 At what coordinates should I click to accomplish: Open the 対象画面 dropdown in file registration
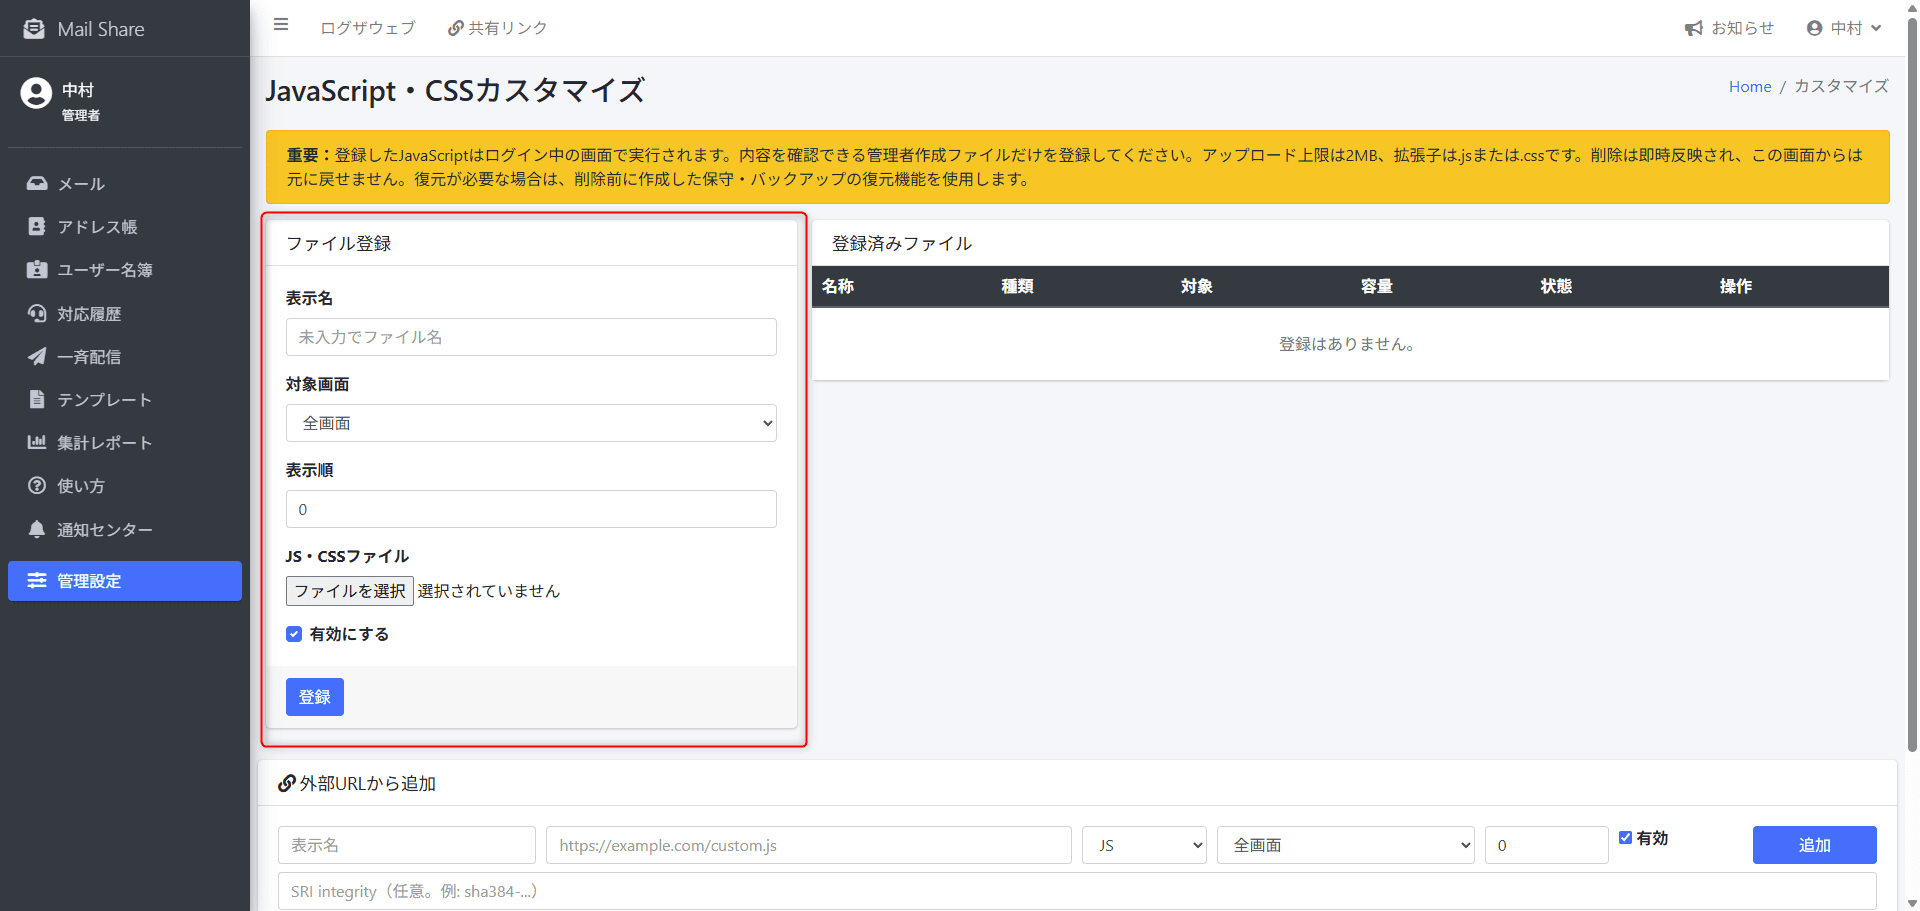tap(531, 423)
